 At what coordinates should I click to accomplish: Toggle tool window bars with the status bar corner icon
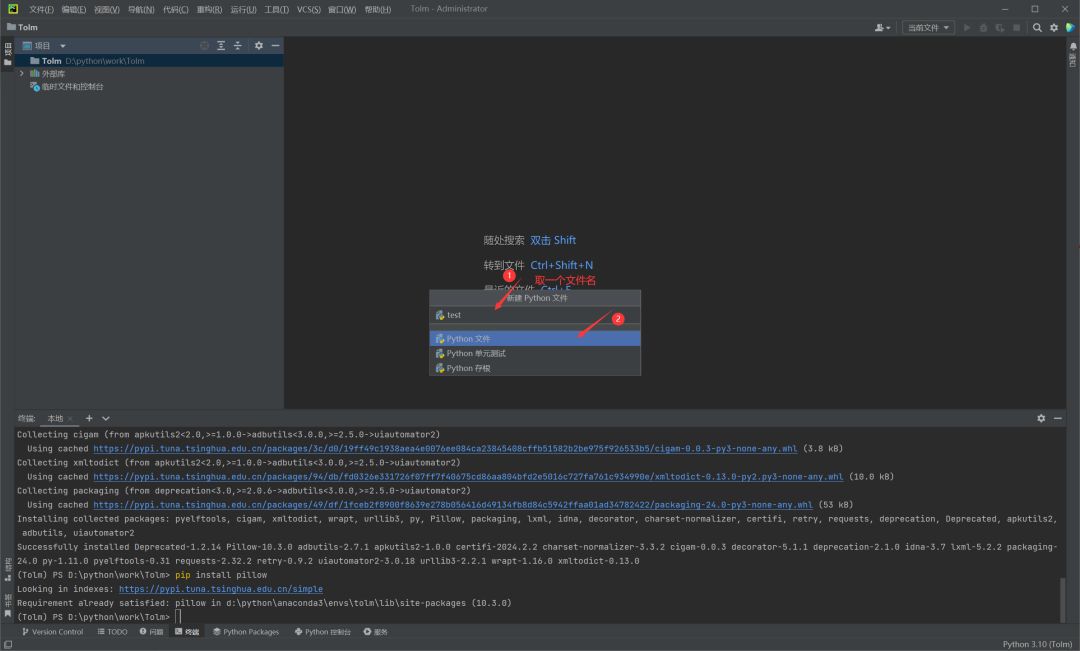click(8, 645)
